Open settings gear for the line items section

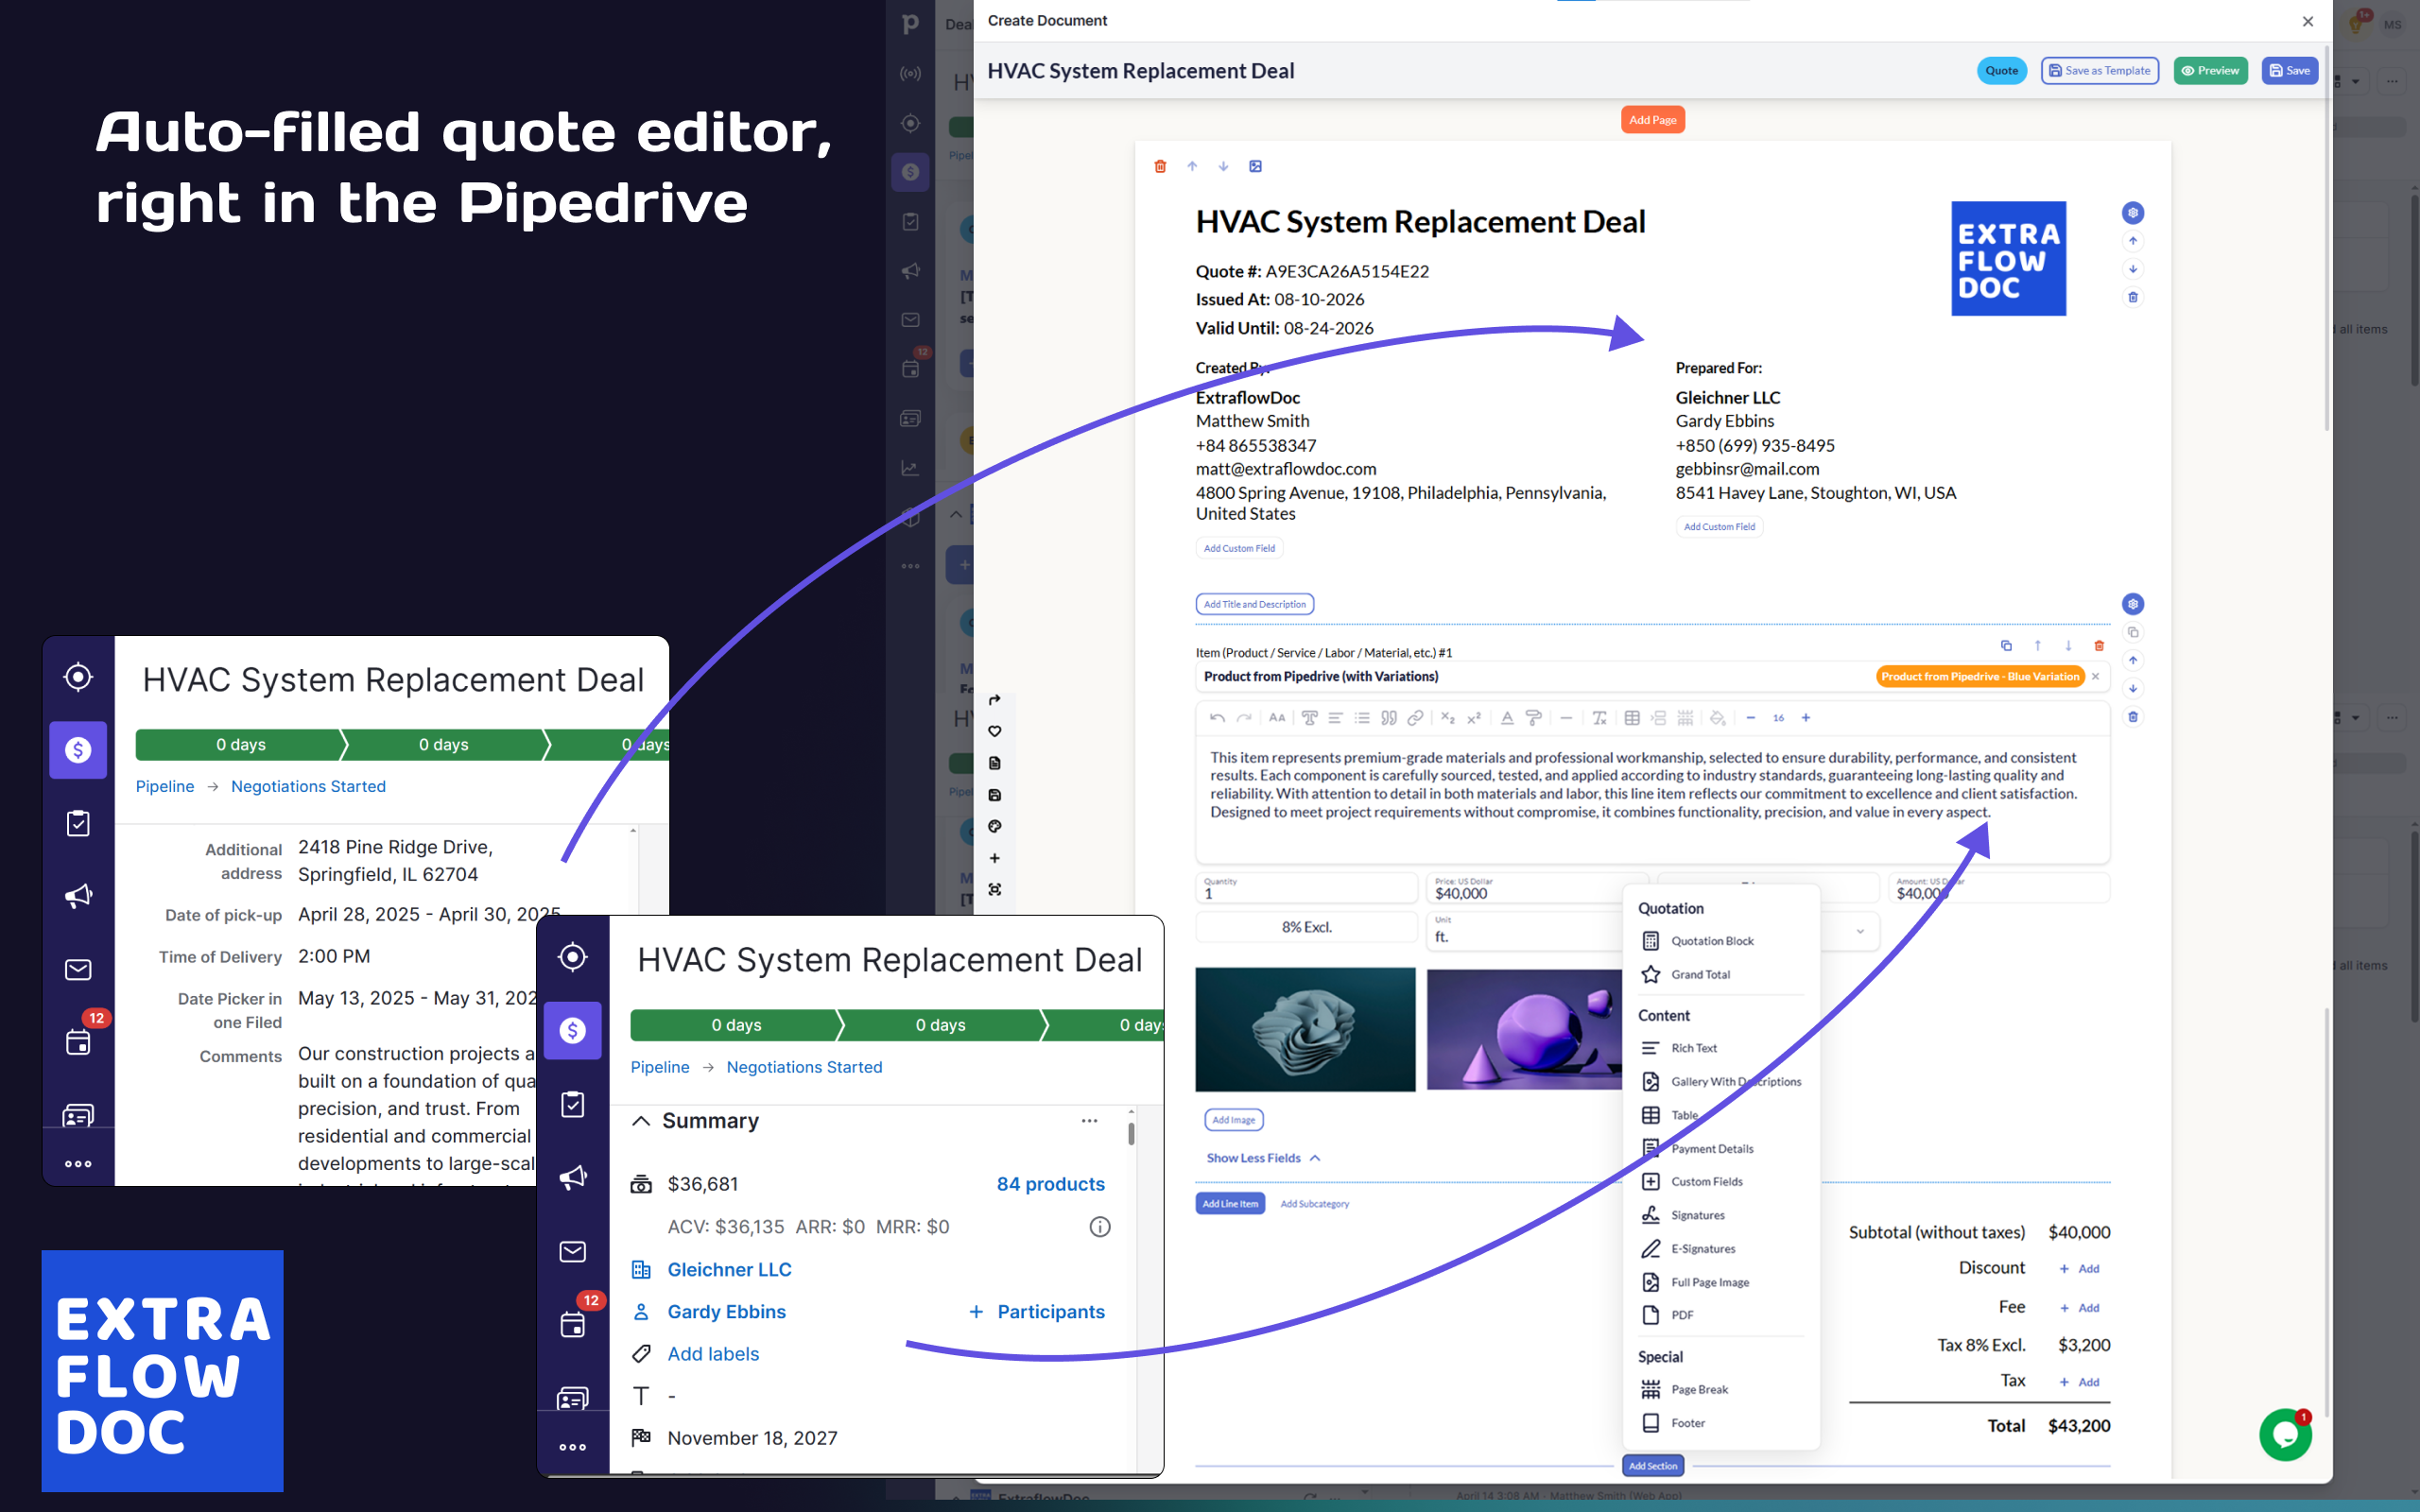2132,603
